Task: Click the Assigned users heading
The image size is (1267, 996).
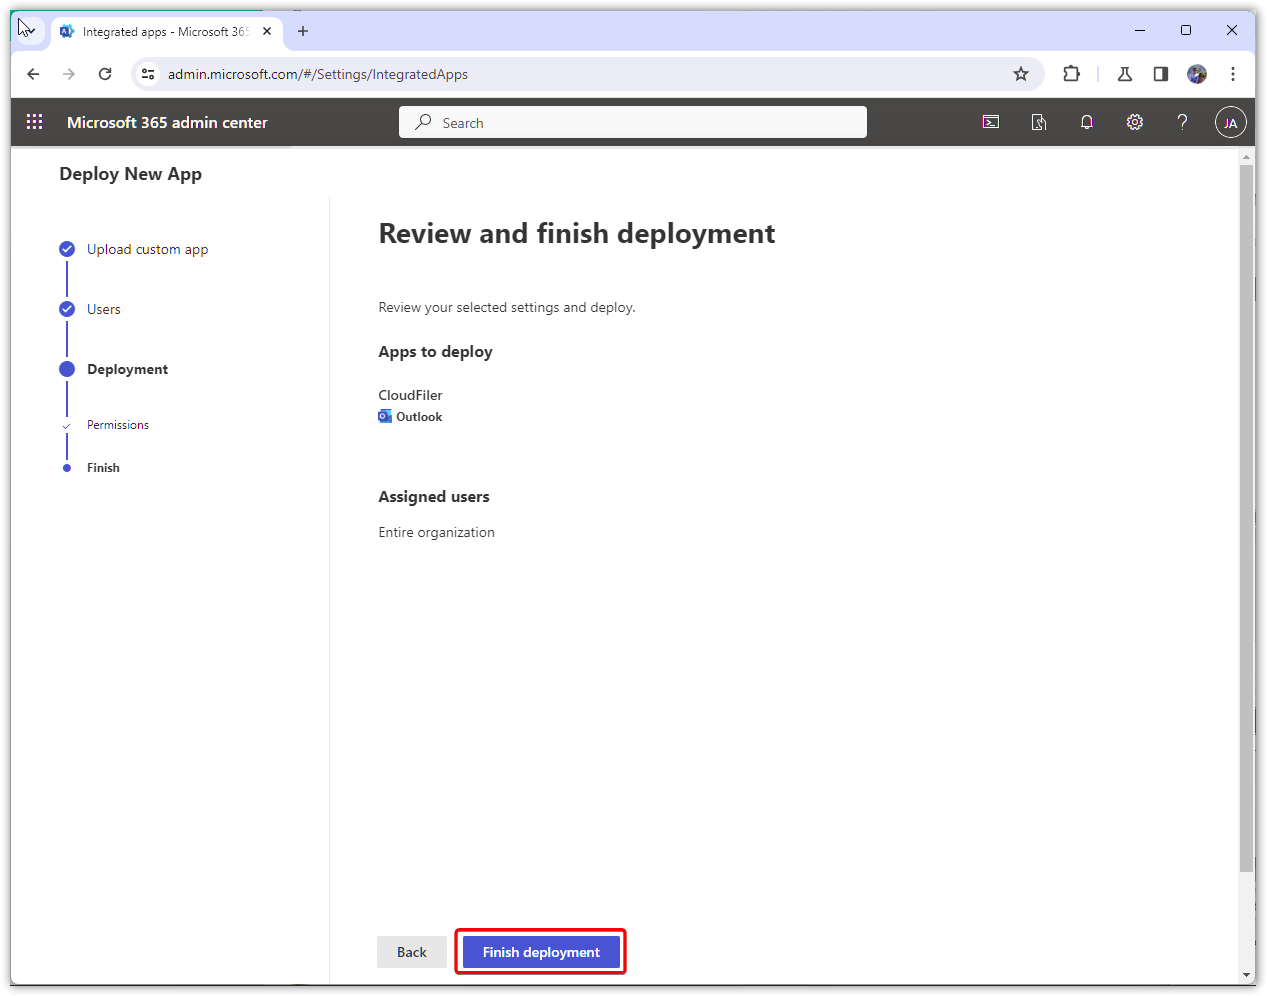Action: (434, 497)
